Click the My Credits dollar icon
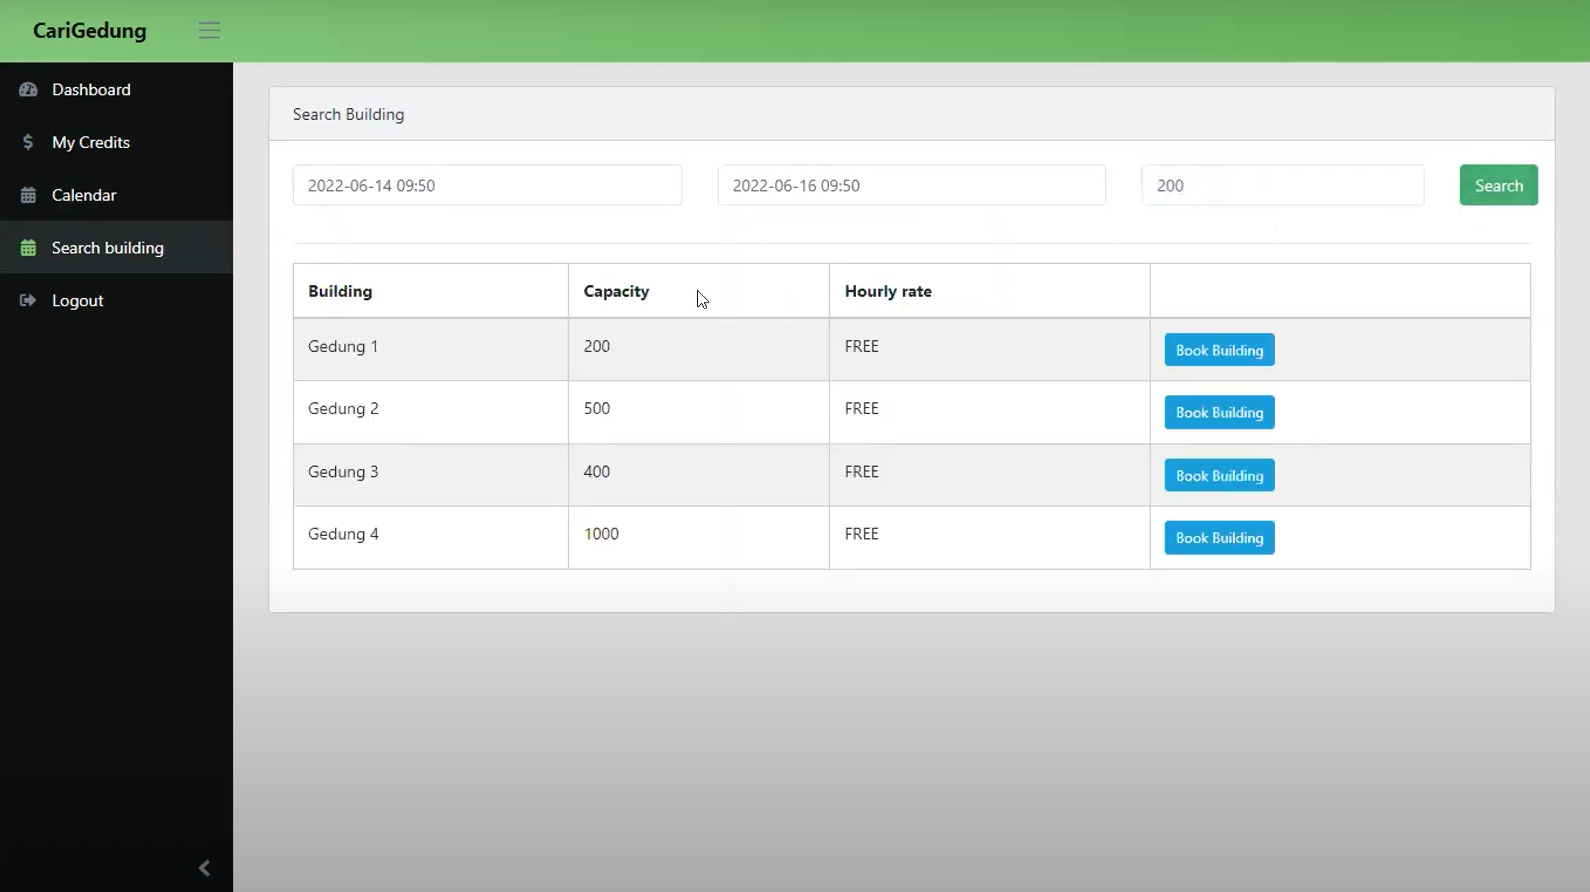 (28, 142)
